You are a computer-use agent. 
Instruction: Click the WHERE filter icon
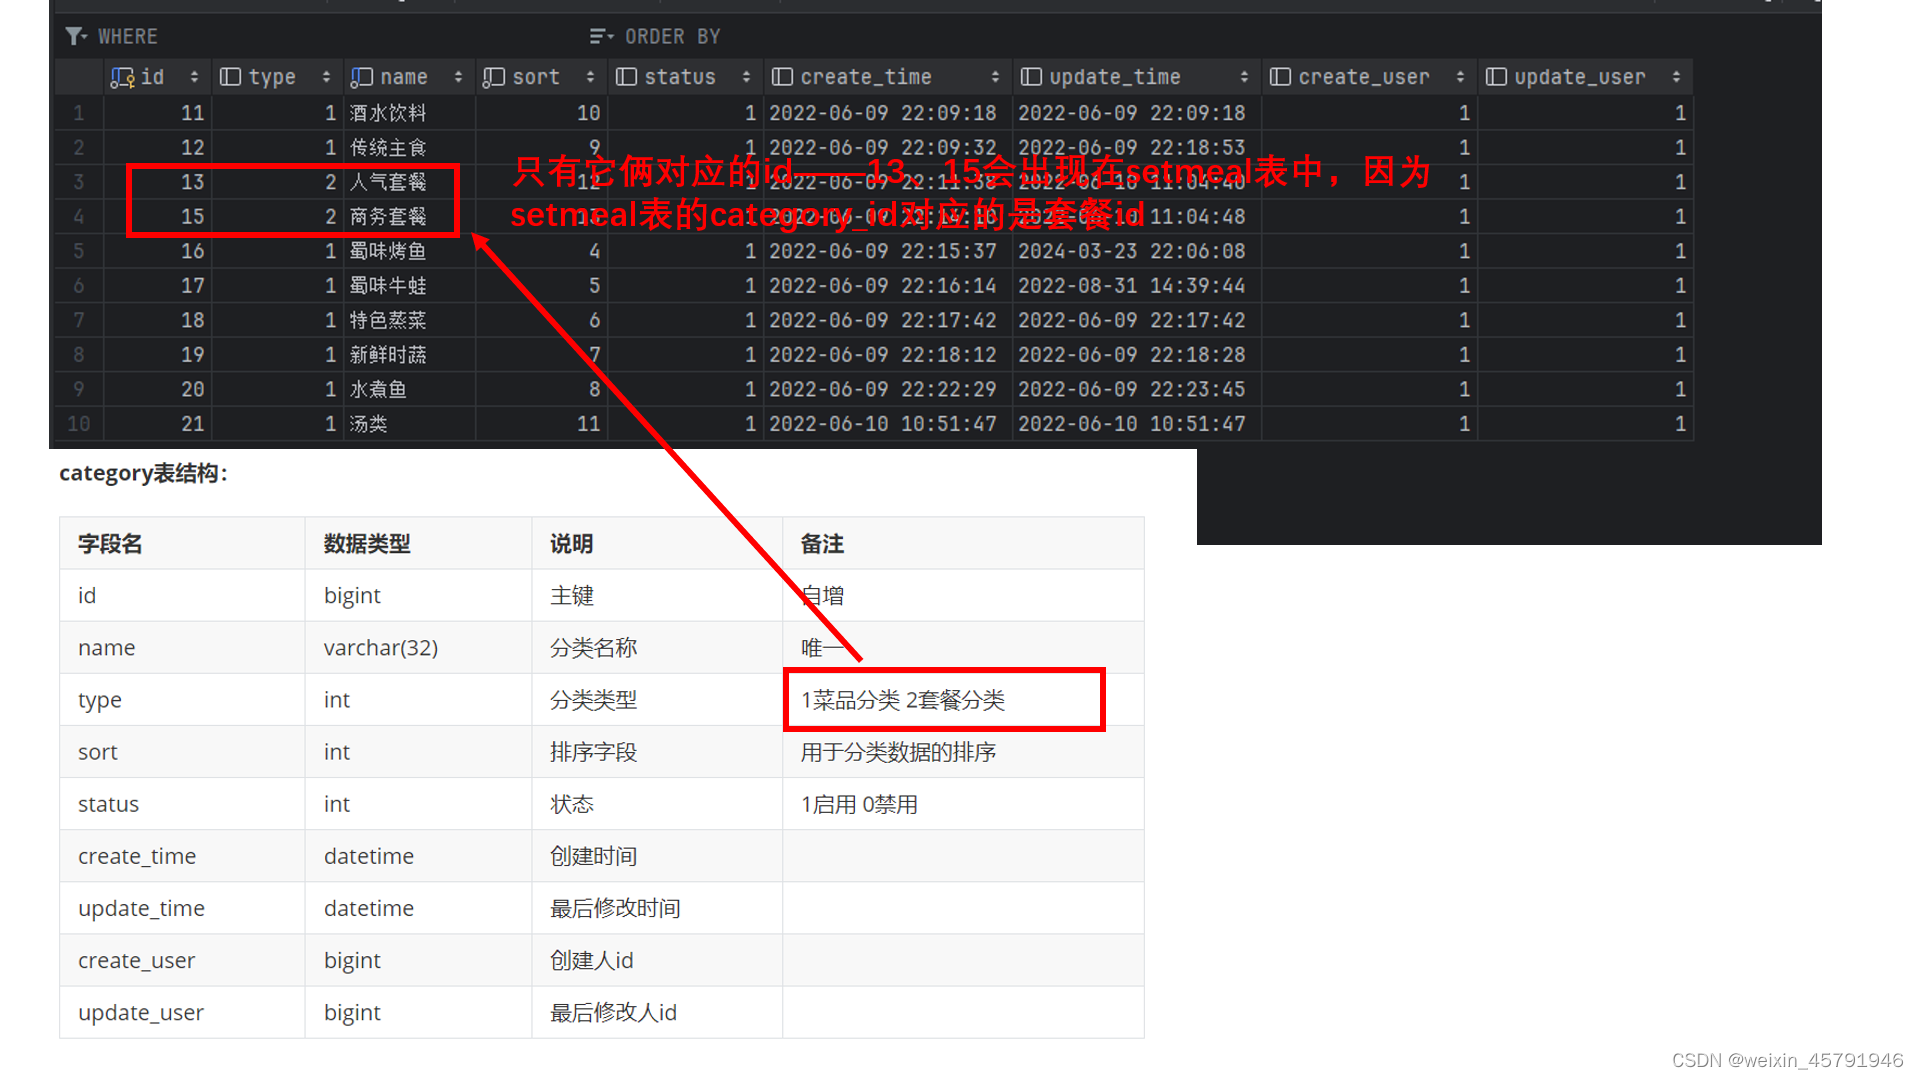tap(76, 37)
